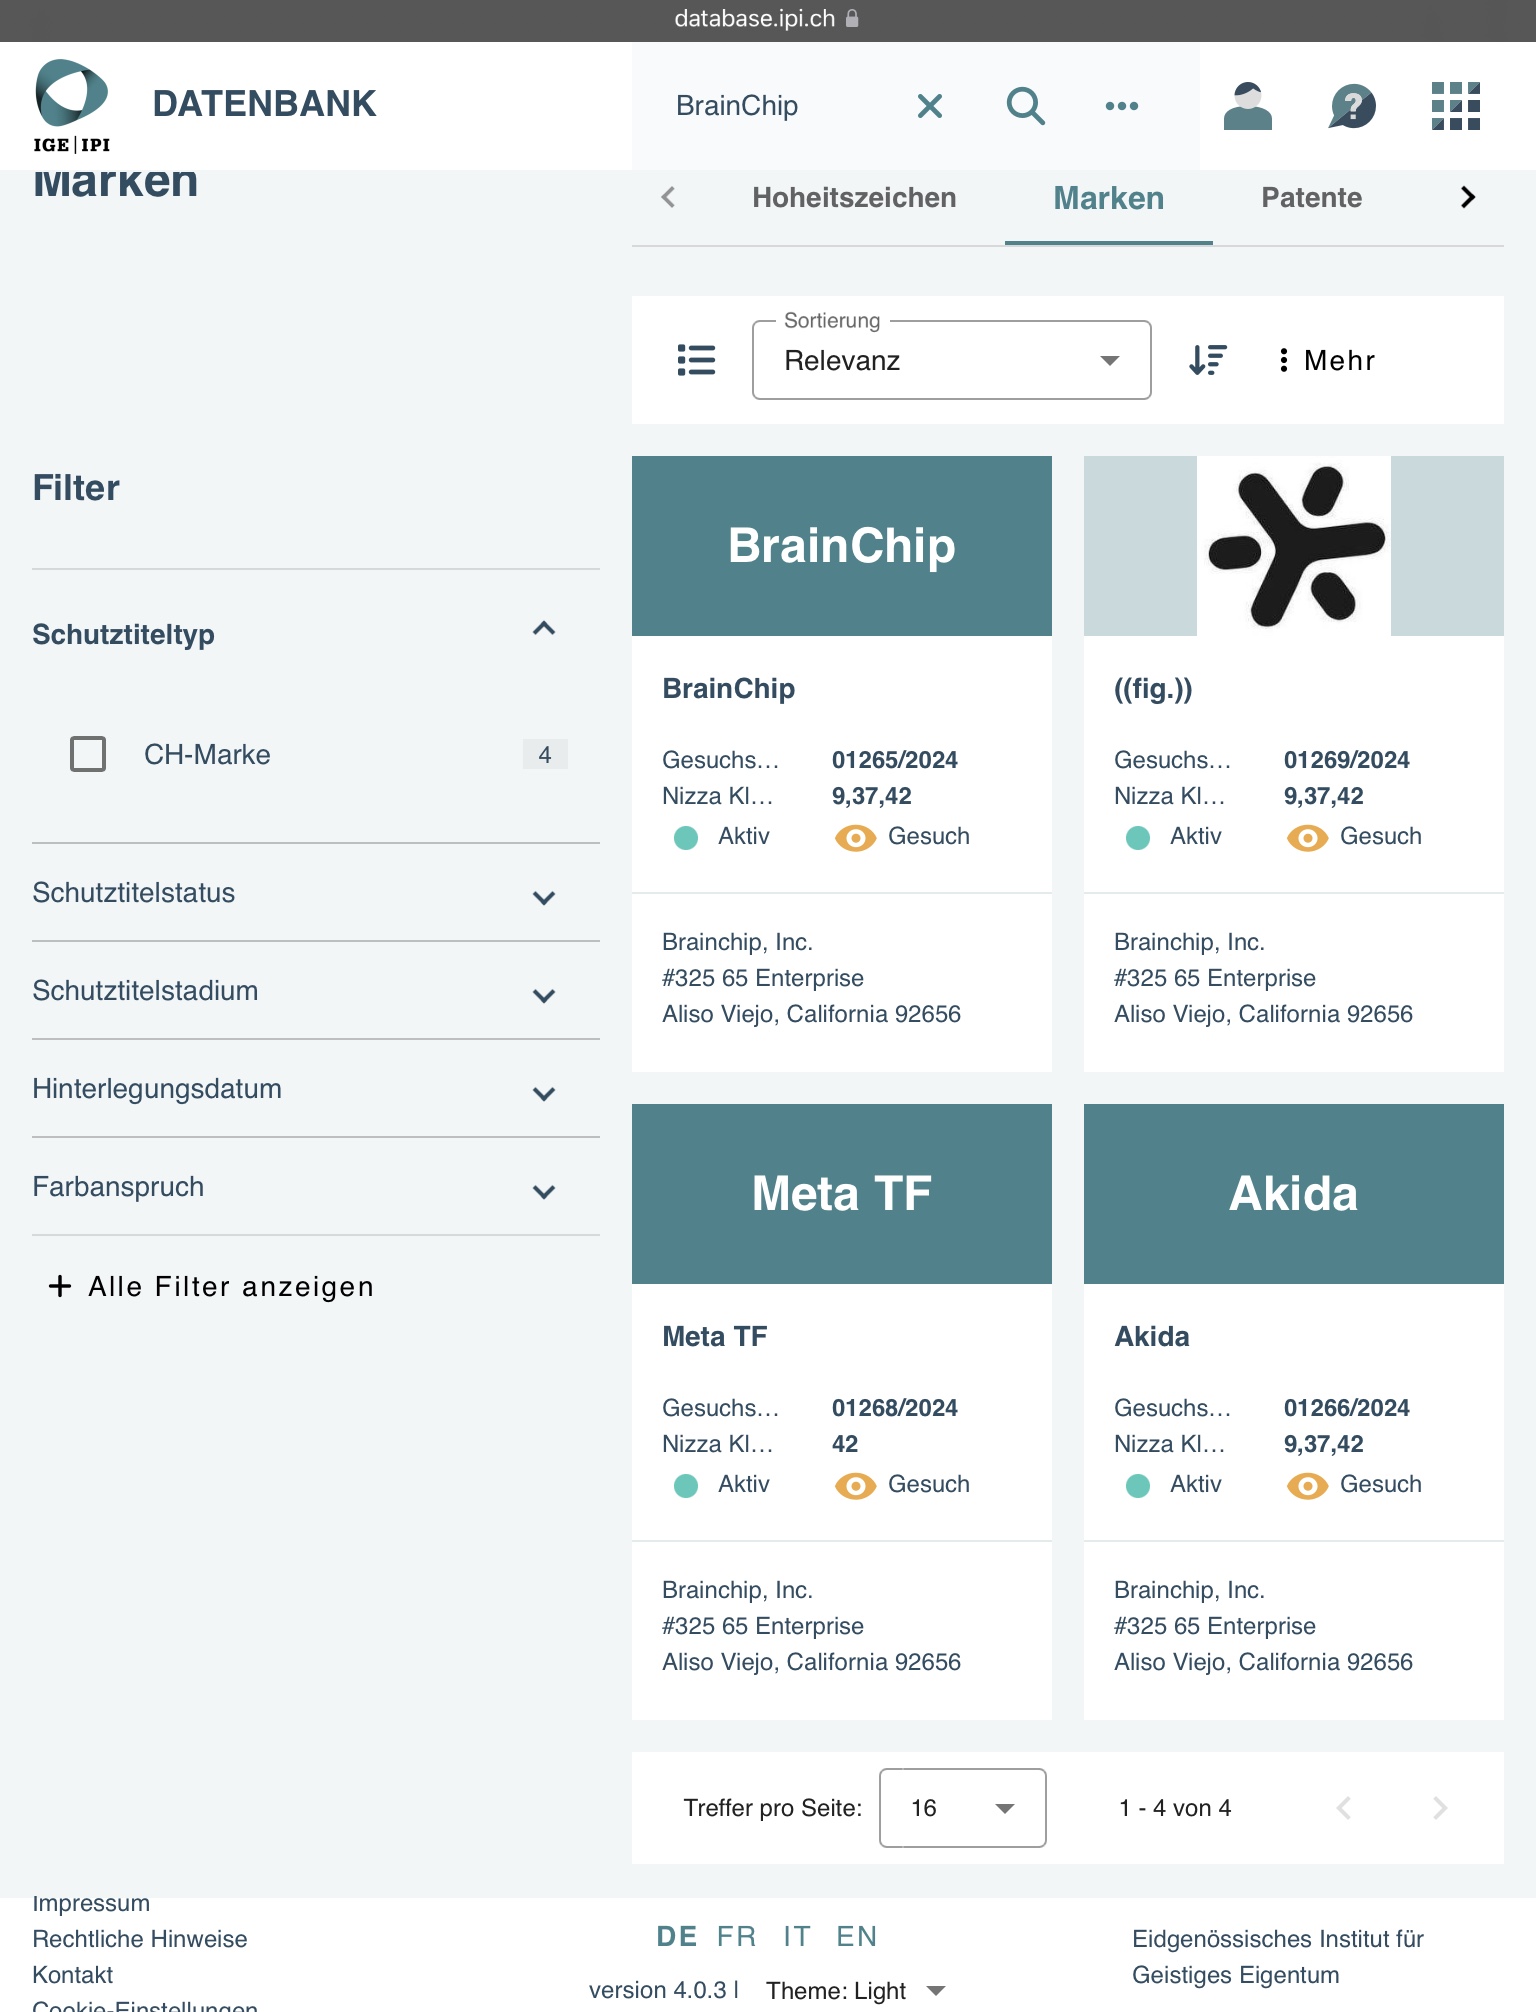Switch to the Hoheitszeichen tab
1536x2012 pixels.
[854, 198]
